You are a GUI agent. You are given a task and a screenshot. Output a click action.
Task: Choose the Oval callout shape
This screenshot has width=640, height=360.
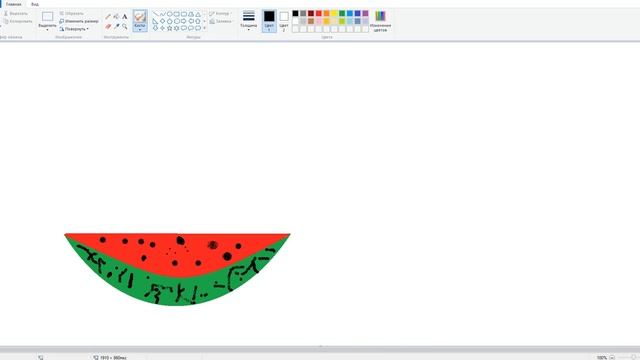tap(191, 28)
